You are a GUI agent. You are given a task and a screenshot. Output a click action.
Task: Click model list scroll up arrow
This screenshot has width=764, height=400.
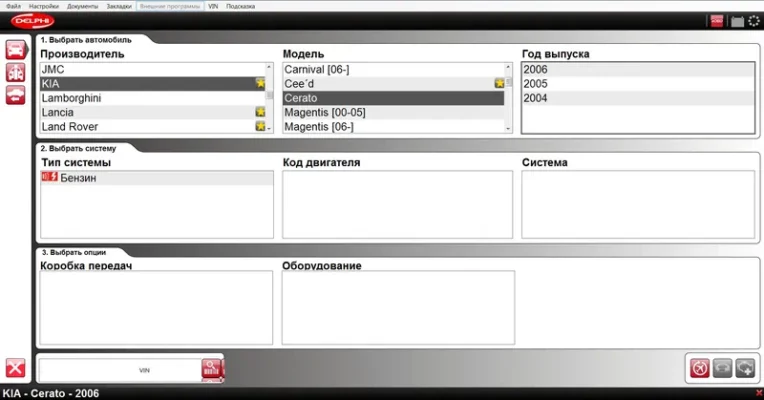(x=508, y=66)
